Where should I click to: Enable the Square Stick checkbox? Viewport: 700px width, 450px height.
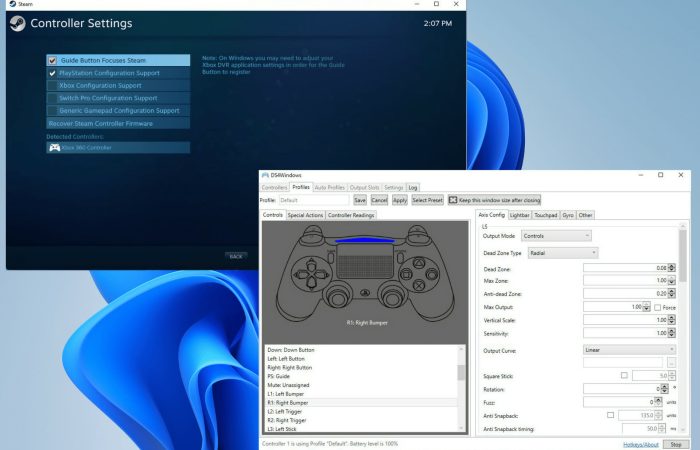click(x=624, y=375)
